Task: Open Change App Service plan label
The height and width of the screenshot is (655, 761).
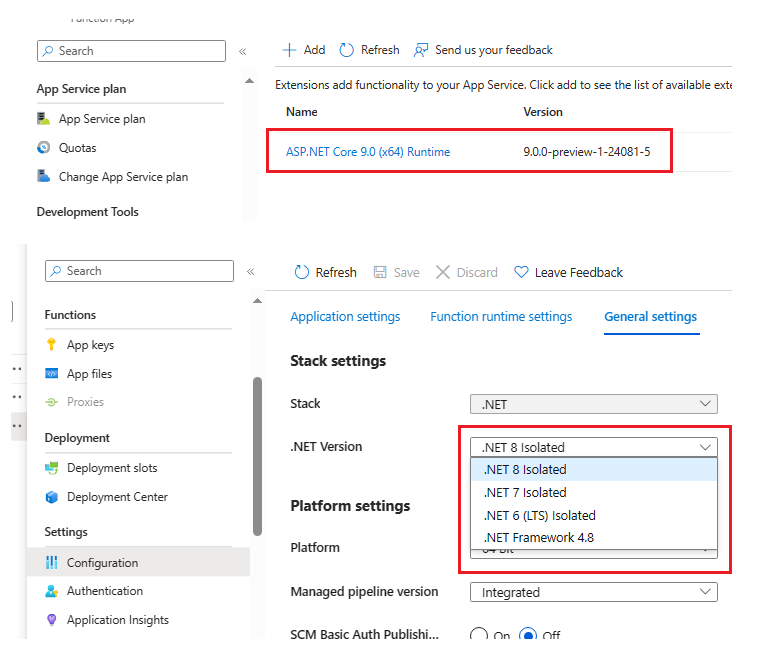Action: click(123, 176)
